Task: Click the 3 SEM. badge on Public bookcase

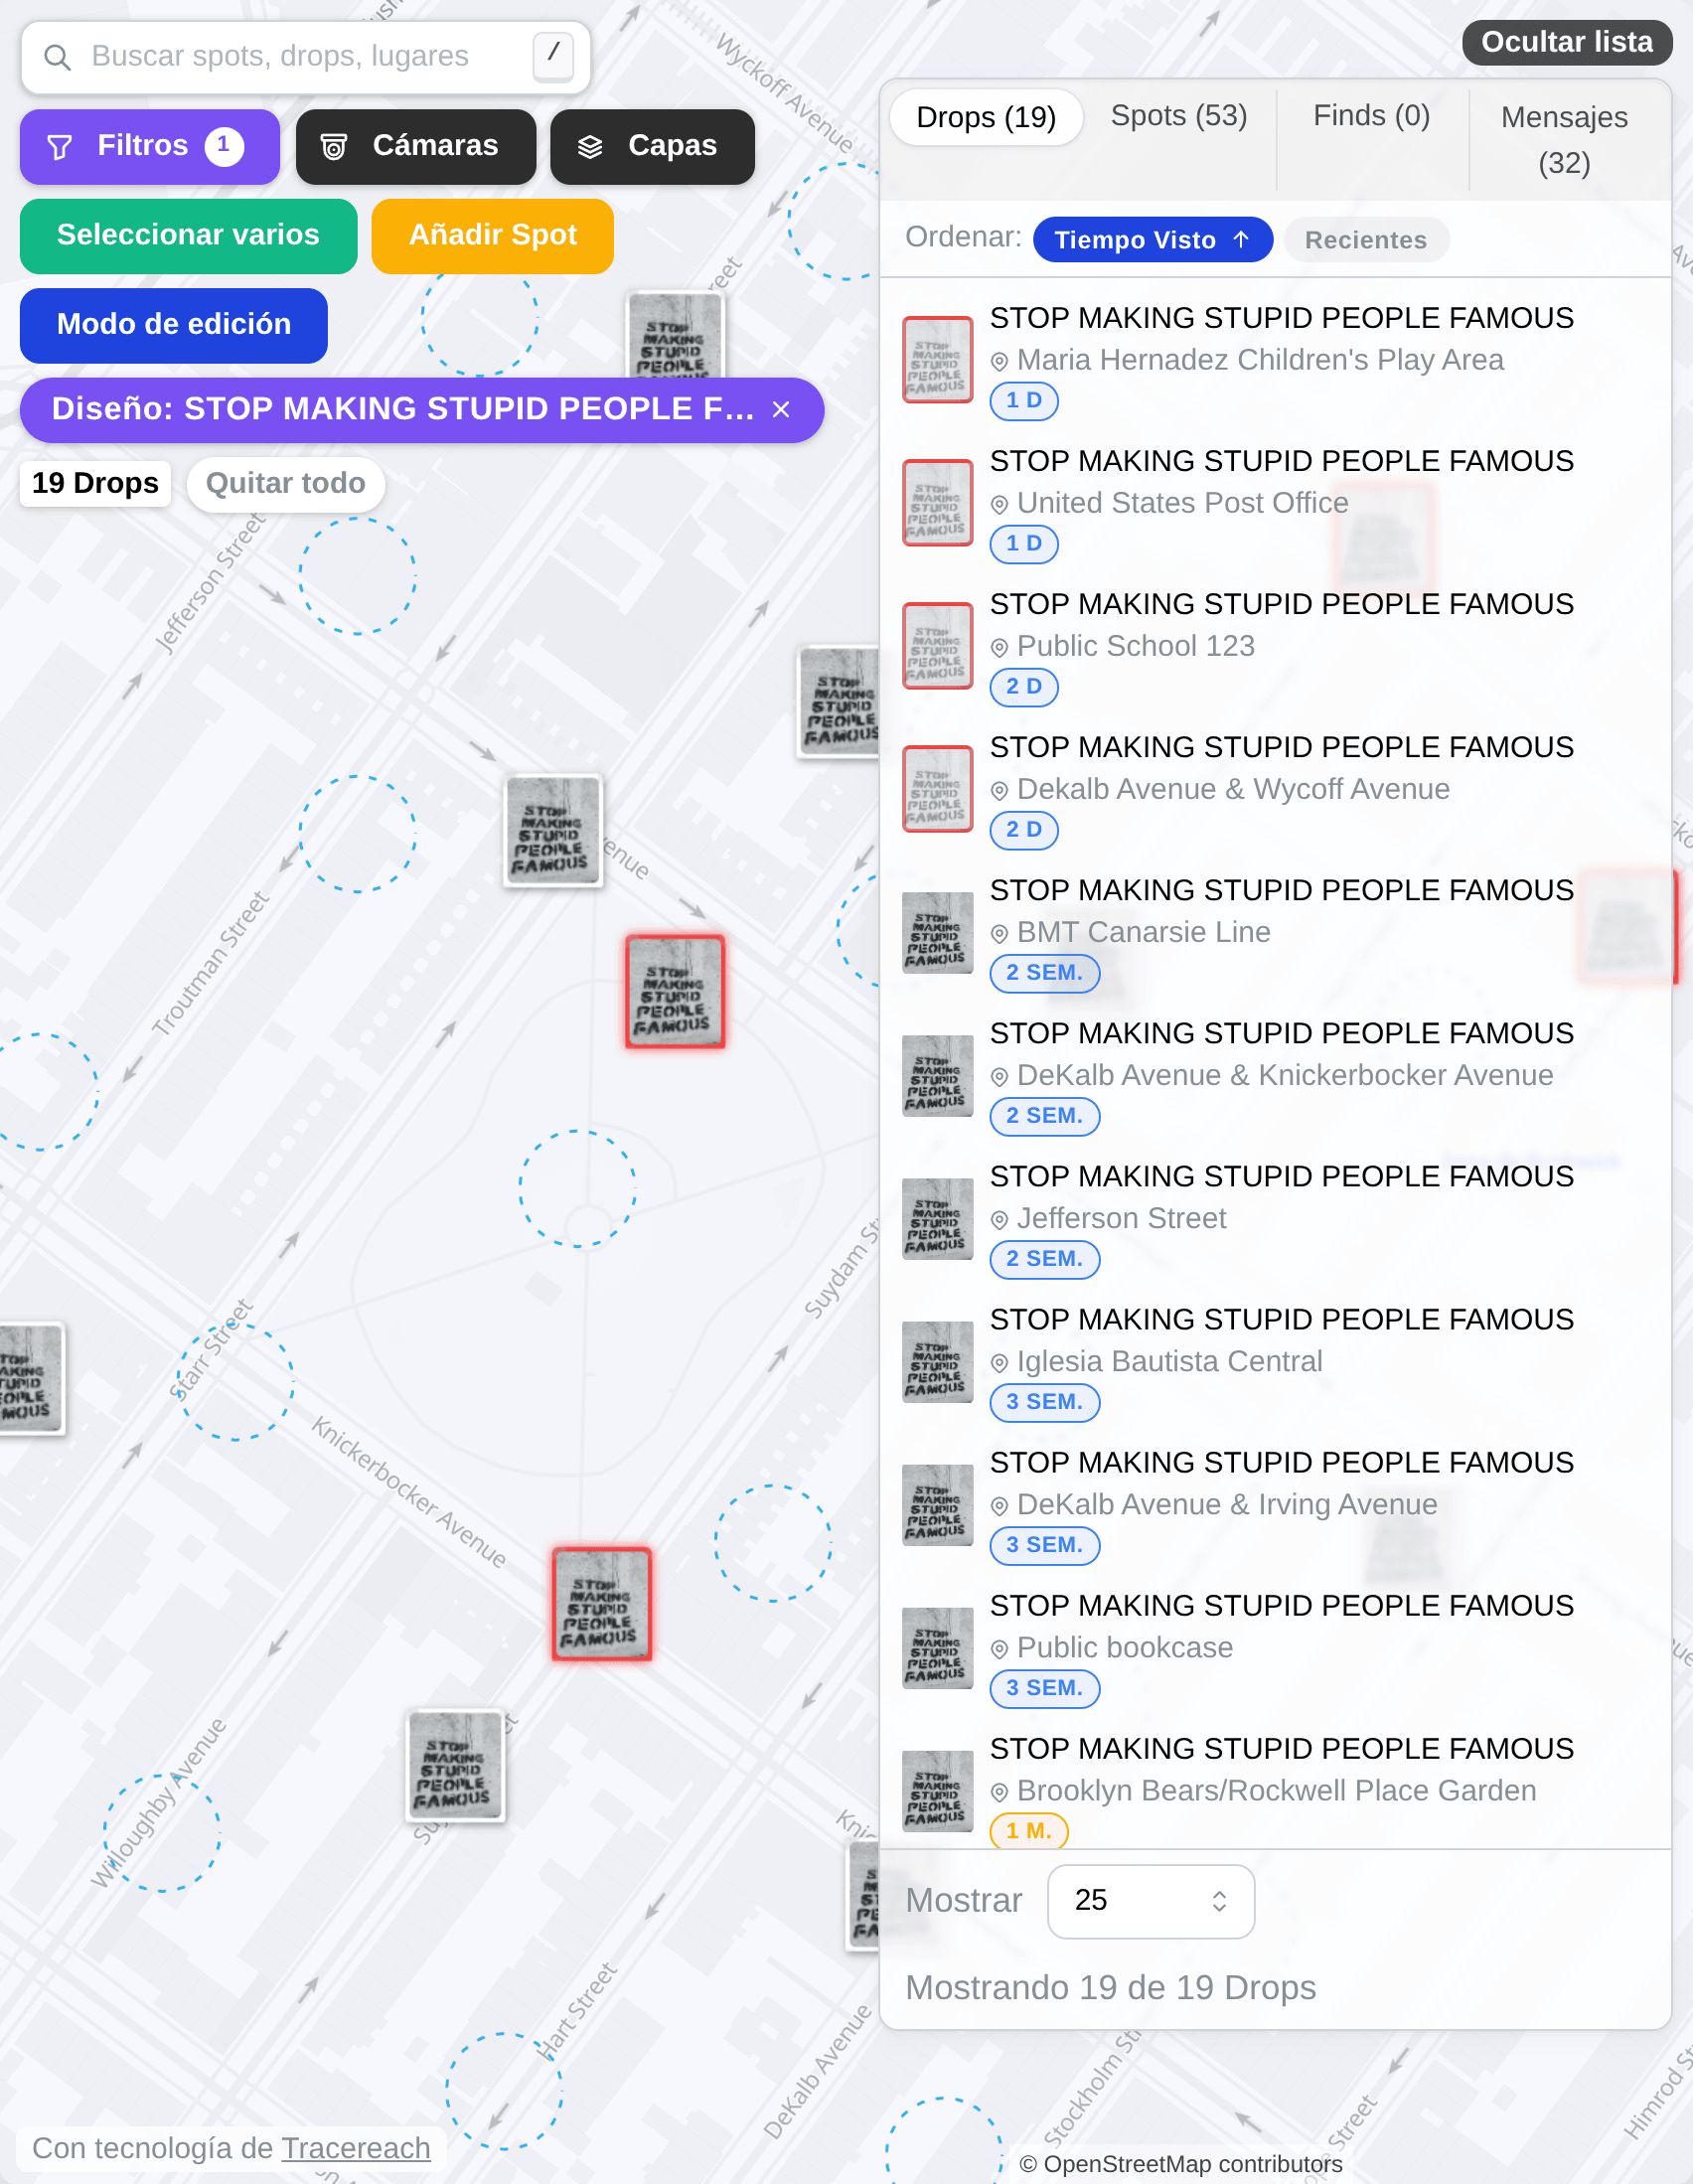Action: point(1044,1688)
